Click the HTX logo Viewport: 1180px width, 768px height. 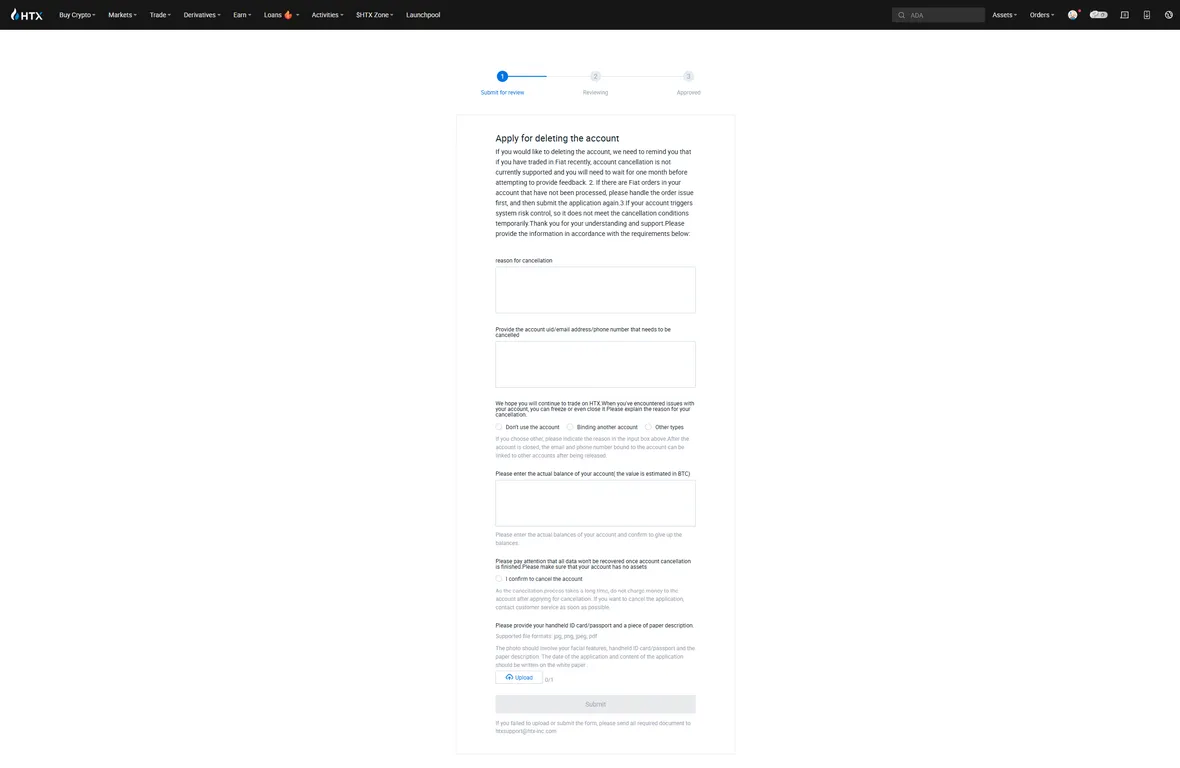click(26, 14)
